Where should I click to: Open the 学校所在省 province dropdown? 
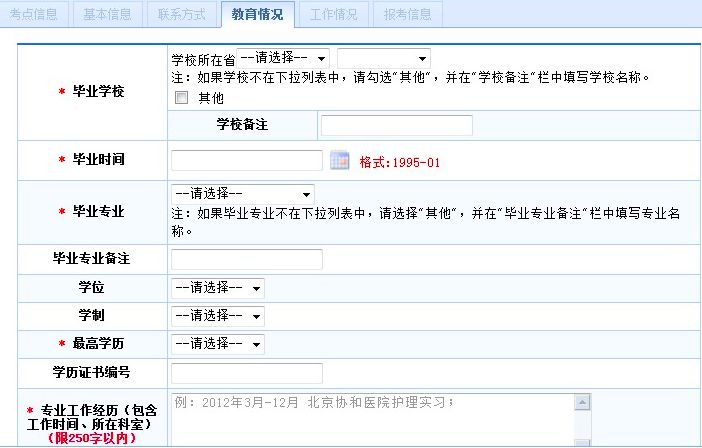tap(283, 58)
